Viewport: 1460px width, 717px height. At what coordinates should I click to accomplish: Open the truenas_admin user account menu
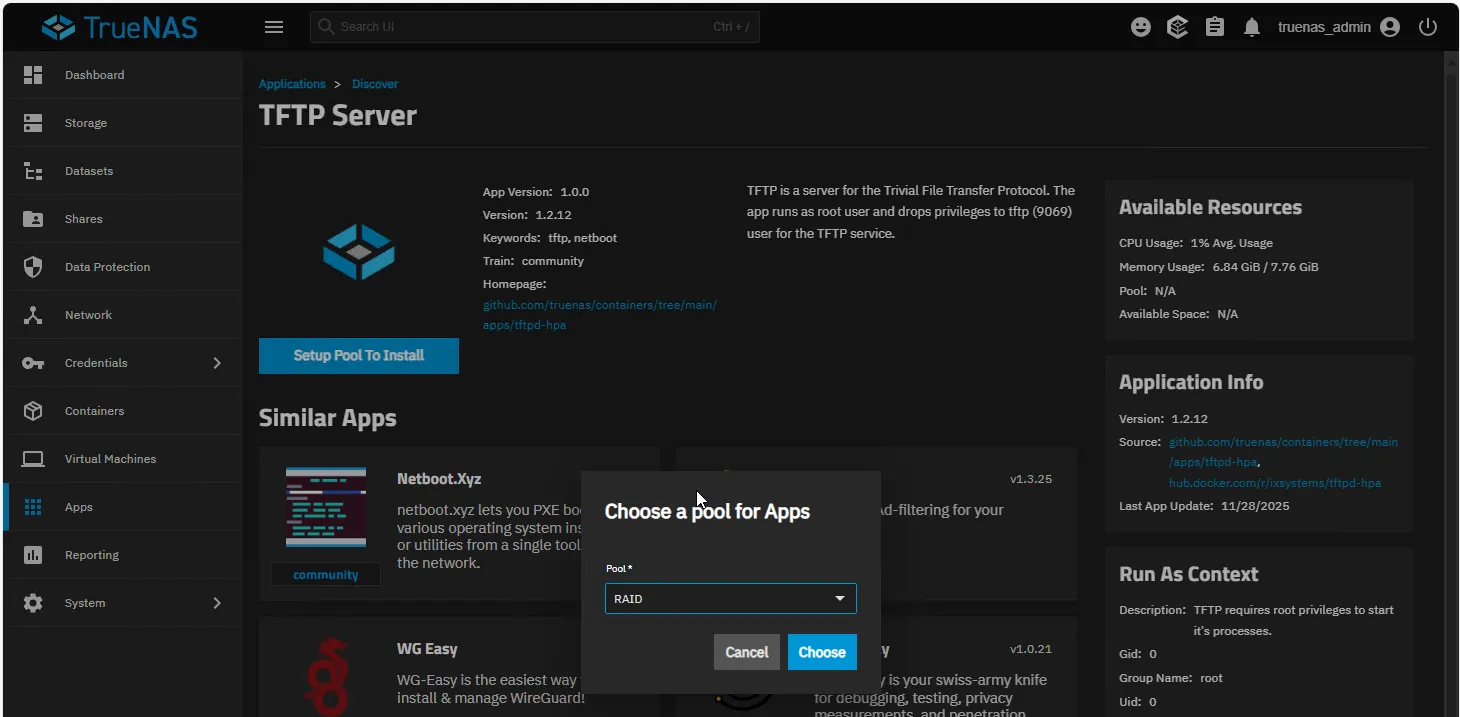[x=1338, y=27]
